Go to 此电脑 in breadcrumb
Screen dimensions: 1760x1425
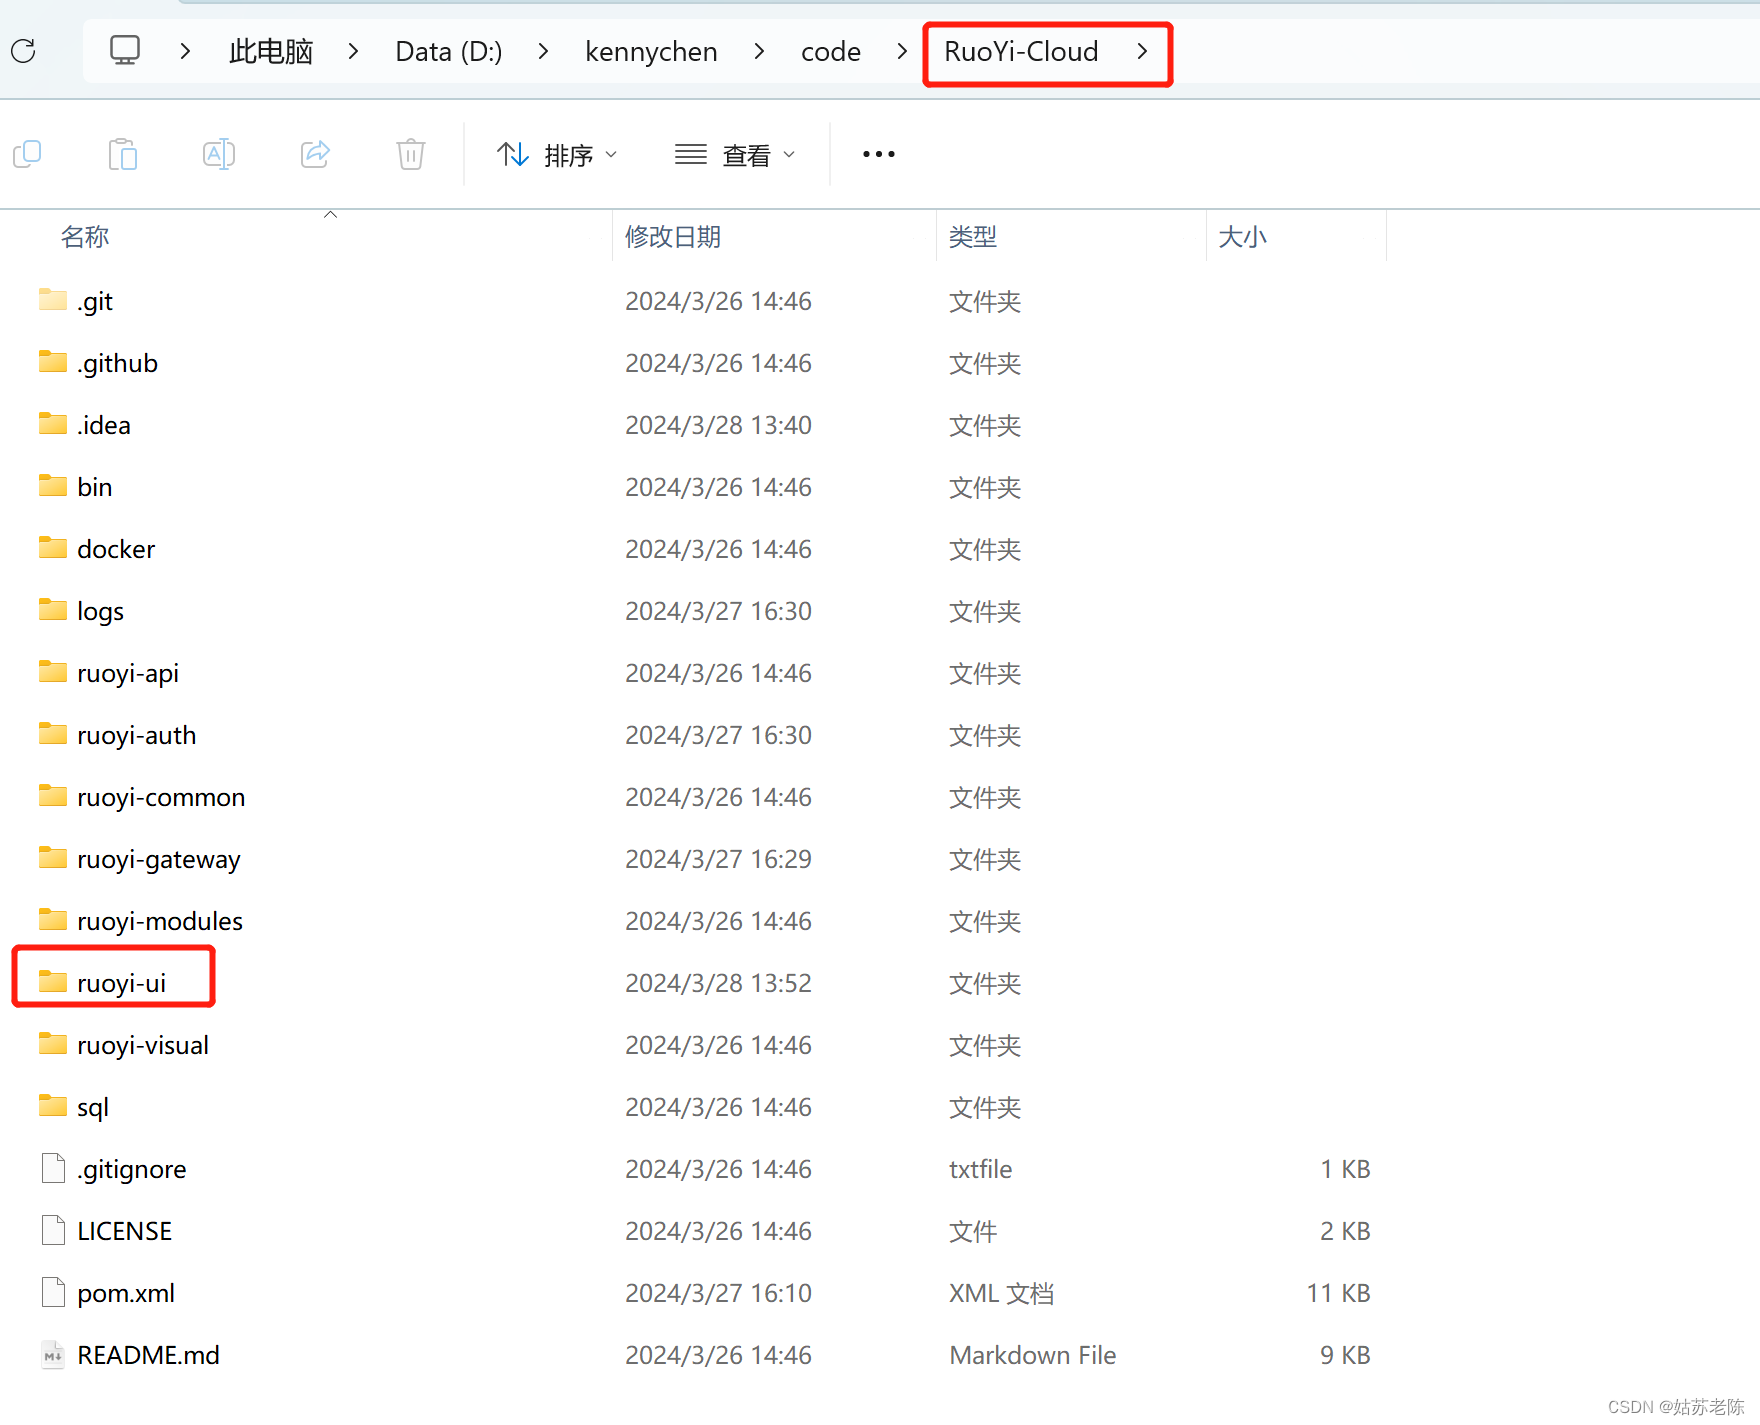pyautogui.click(x=271, y=51)
